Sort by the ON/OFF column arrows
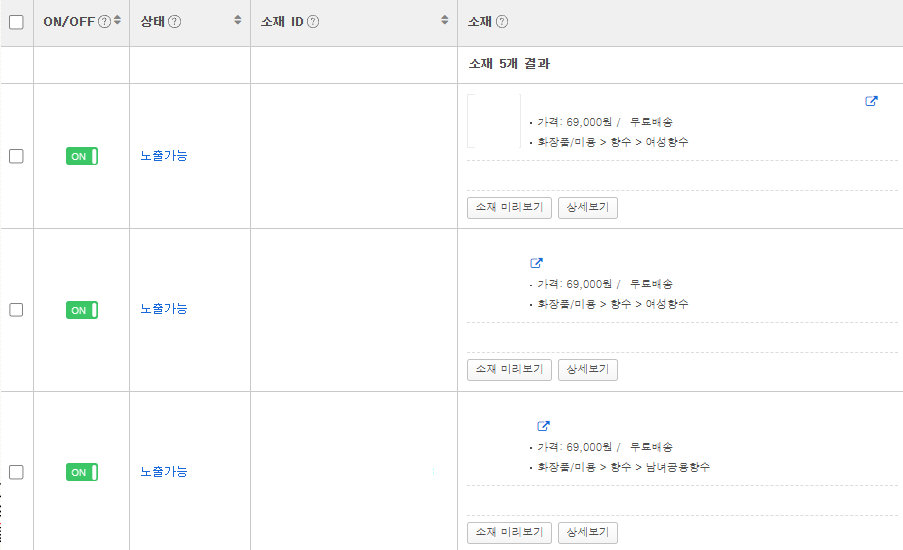 pos(118,21)
